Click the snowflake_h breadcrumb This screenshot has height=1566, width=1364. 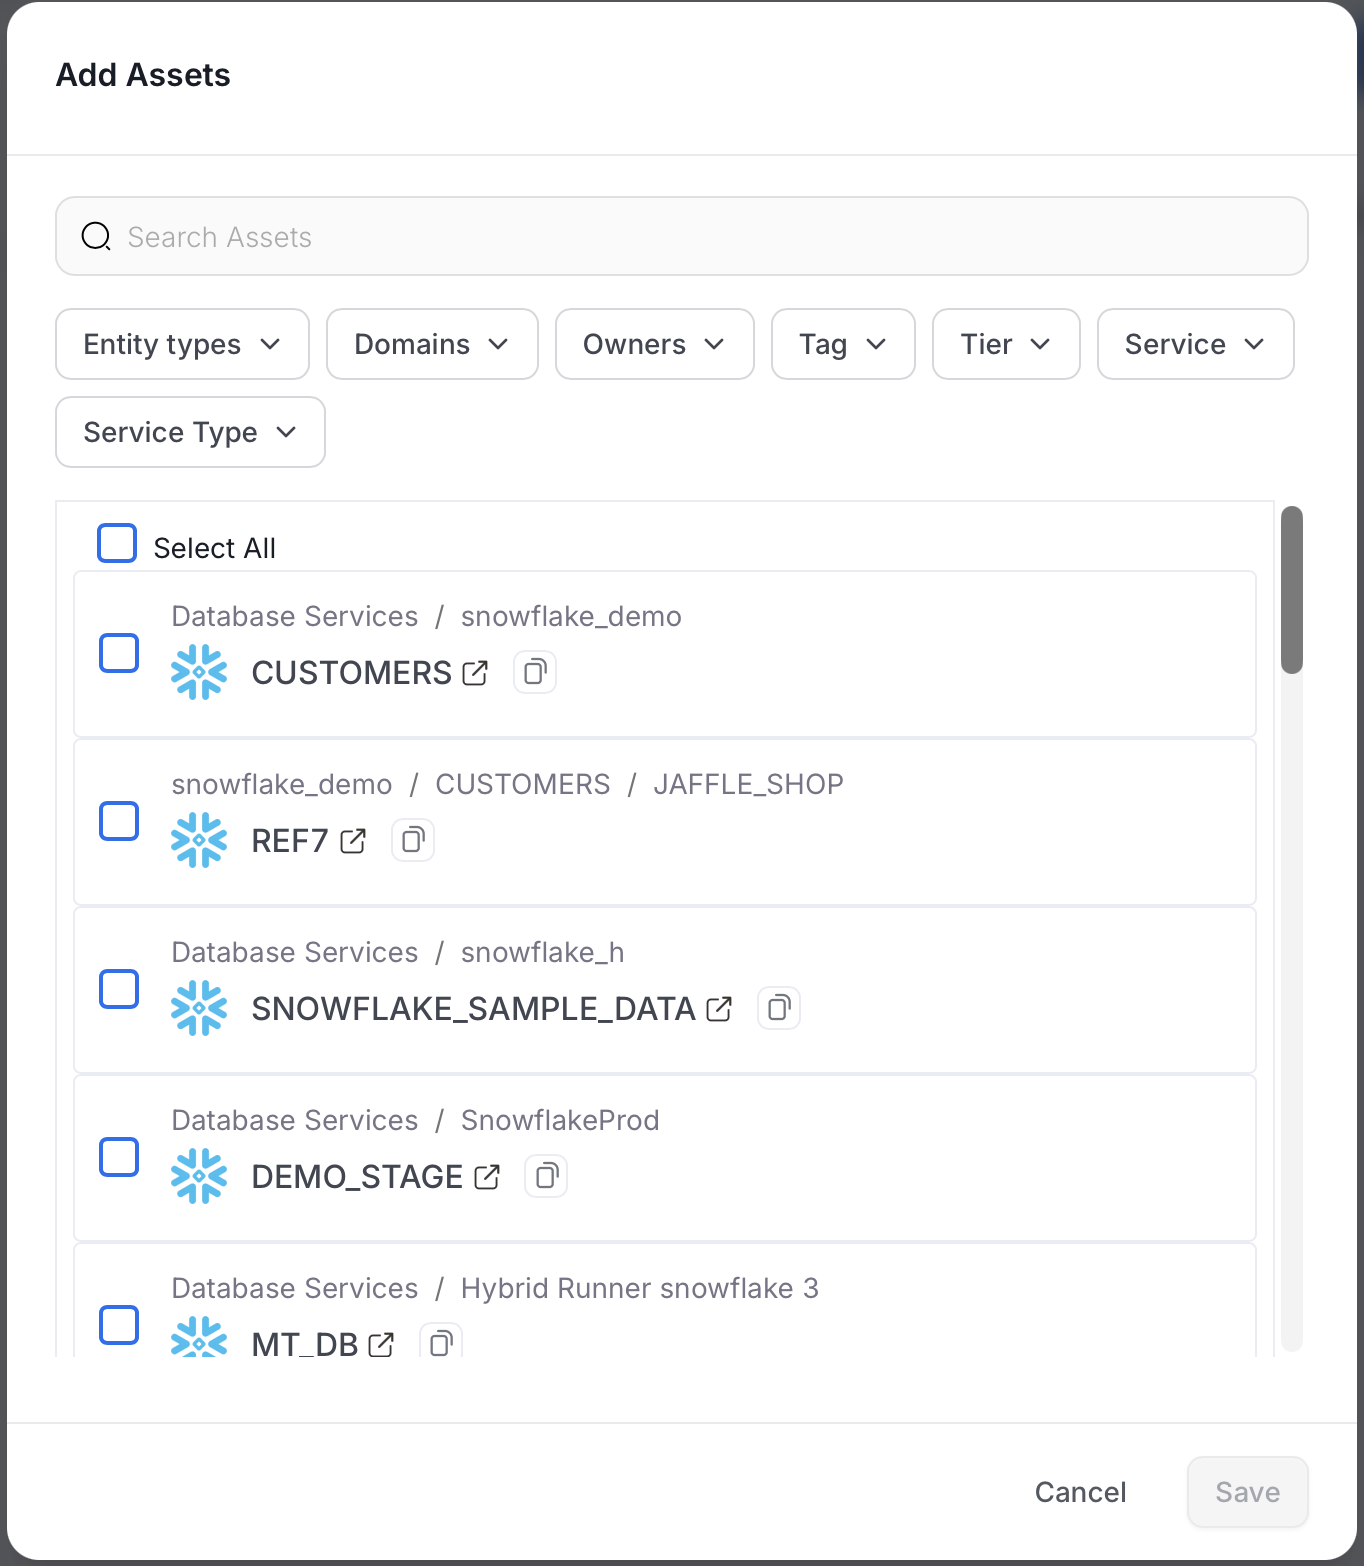click(x=542, y=952)
